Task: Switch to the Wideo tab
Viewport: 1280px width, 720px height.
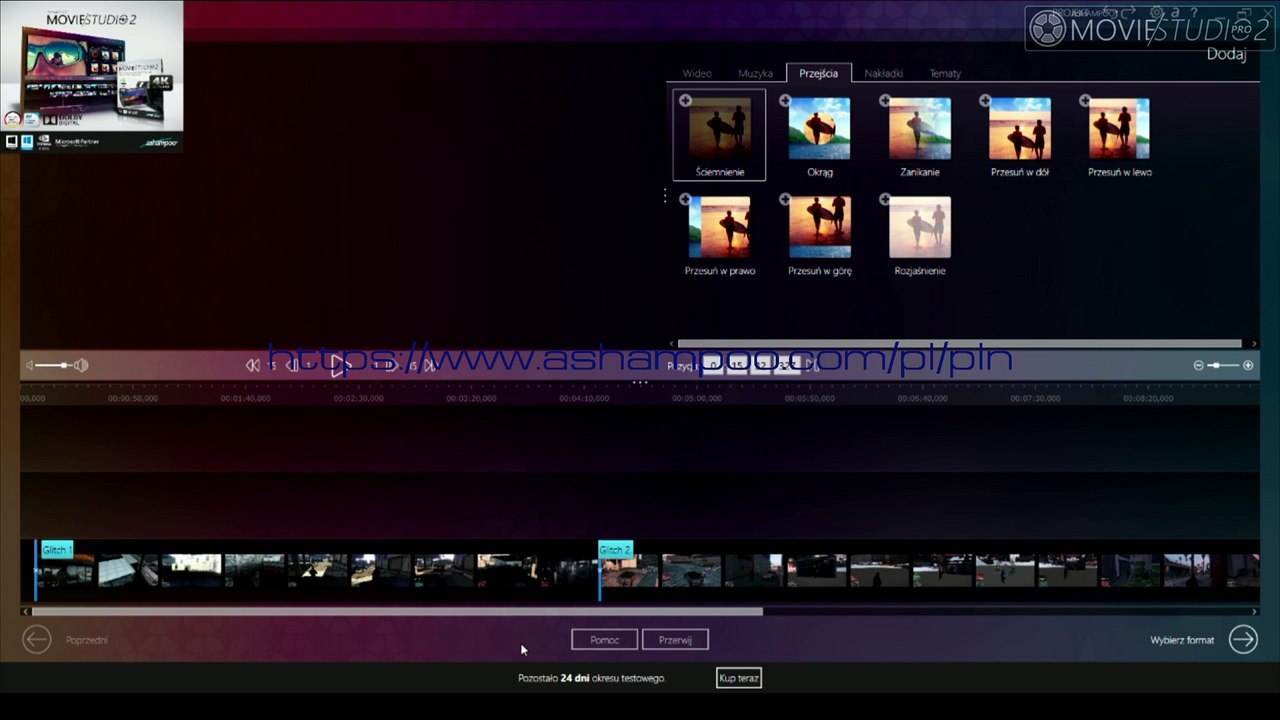Action: pos(697,73)
